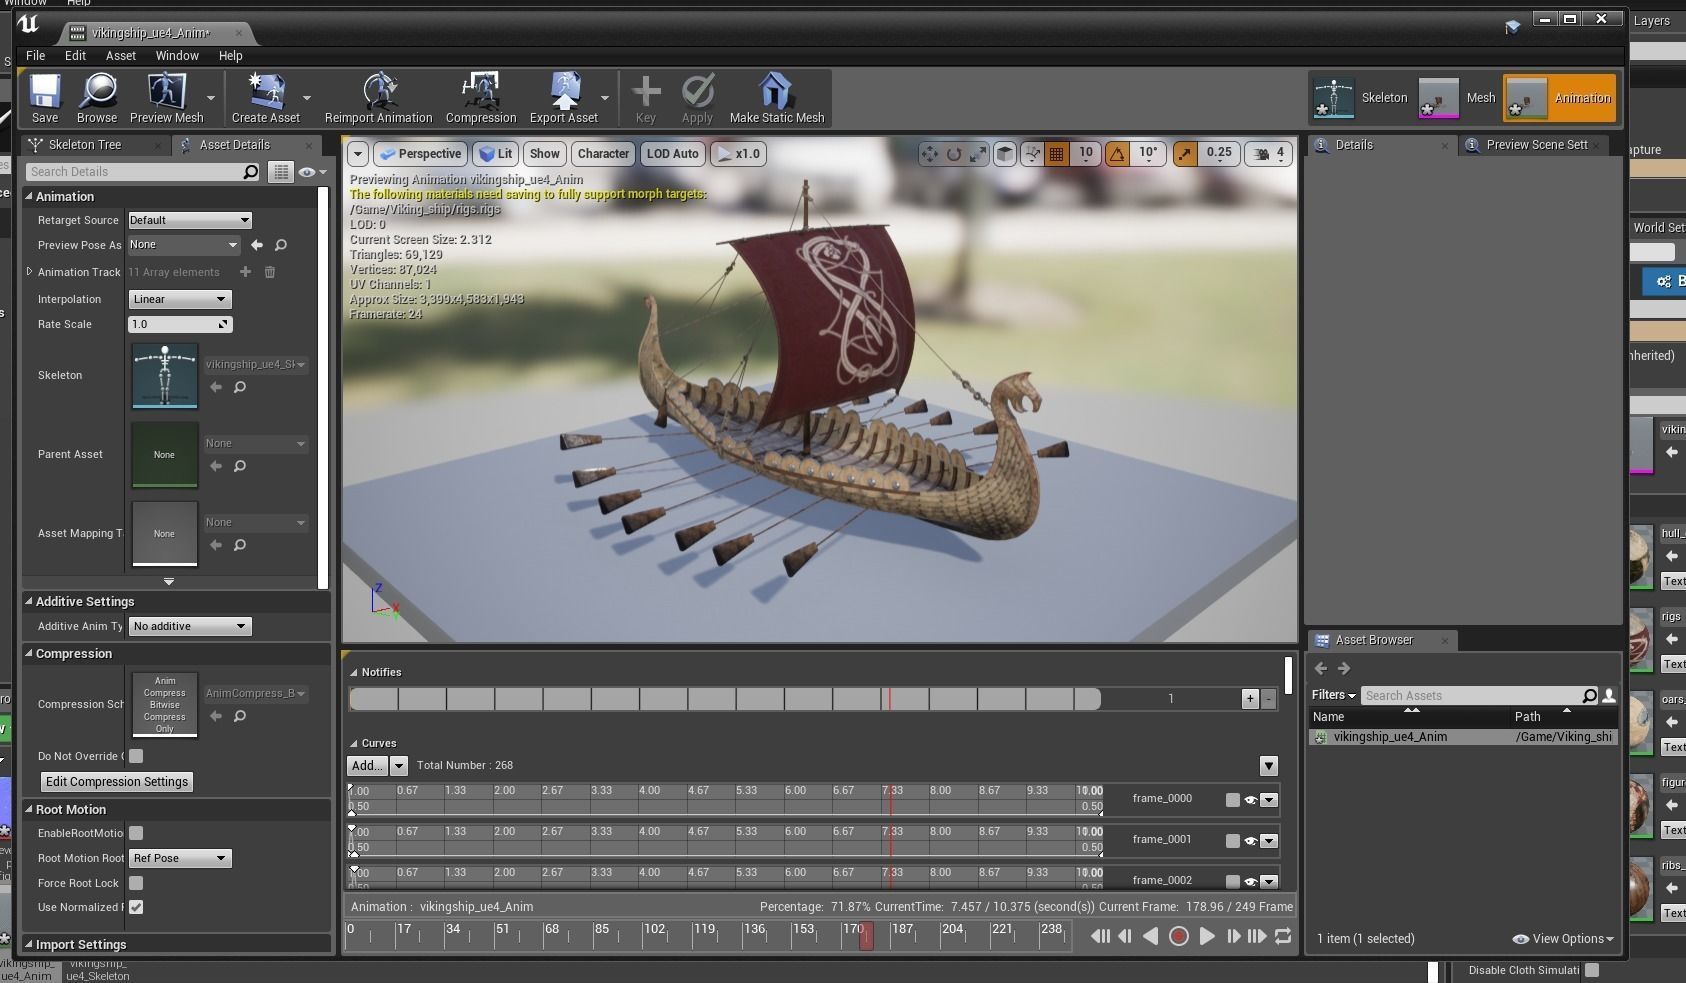The image size is (1686, 983).
Task: Click LOD Auto button
Action: pos(672,154)
